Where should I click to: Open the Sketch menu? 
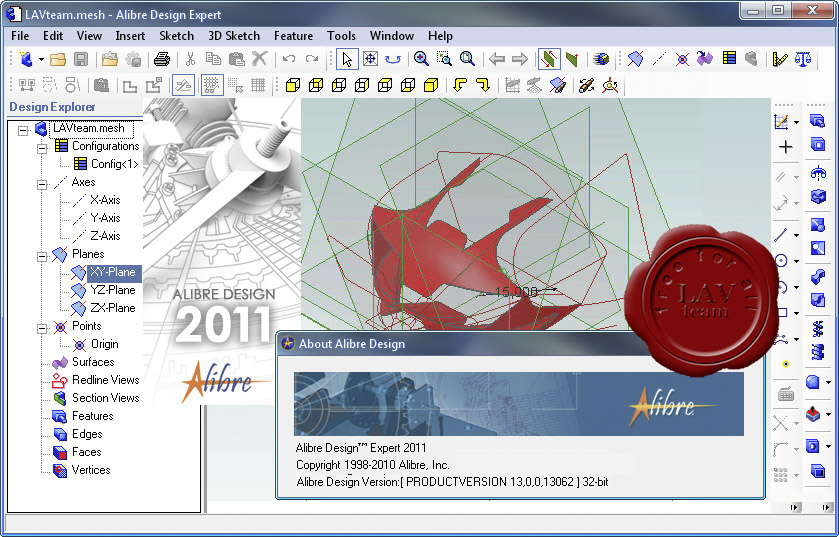177,36
